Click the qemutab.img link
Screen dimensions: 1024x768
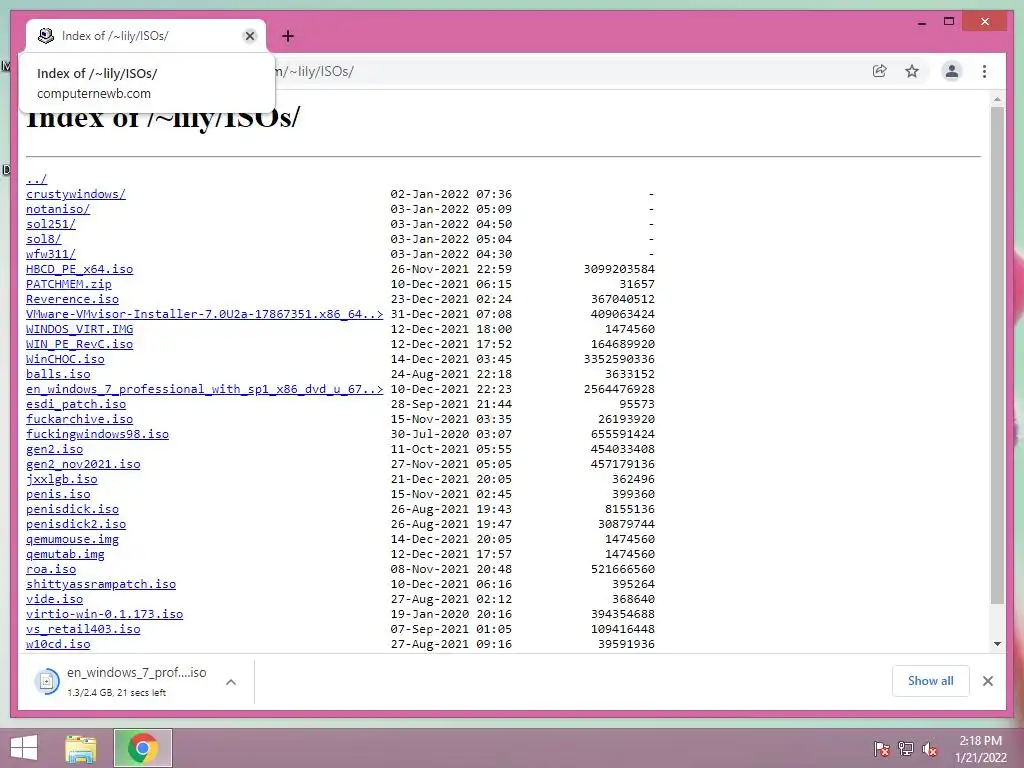(x=65, y=554)
